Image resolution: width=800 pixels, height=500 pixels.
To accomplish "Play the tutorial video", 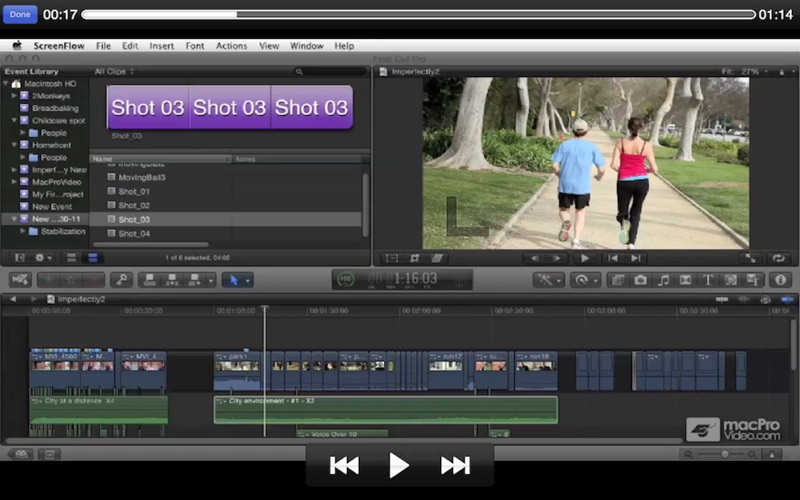I will click(398, 465).
